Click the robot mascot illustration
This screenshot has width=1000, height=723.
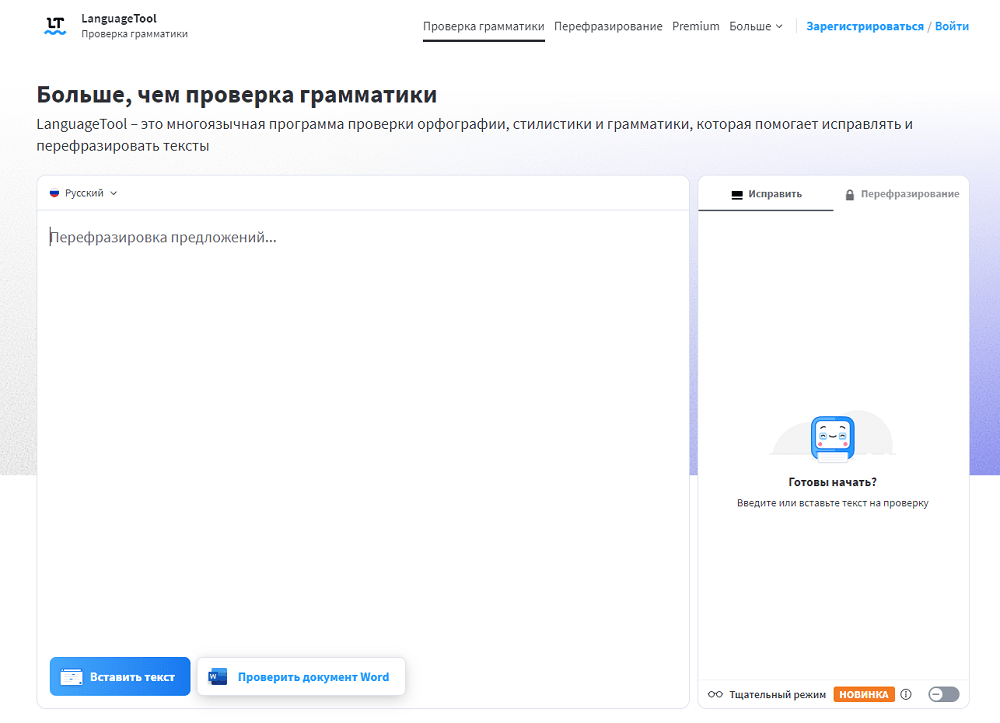point(833,436)
